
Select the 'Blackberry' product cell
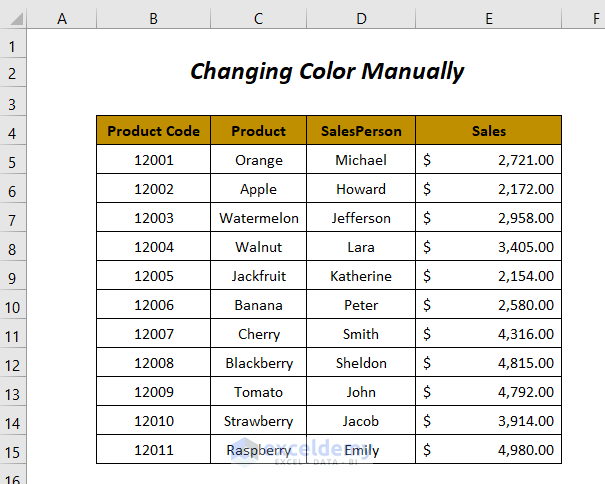(x=259, y=362)
